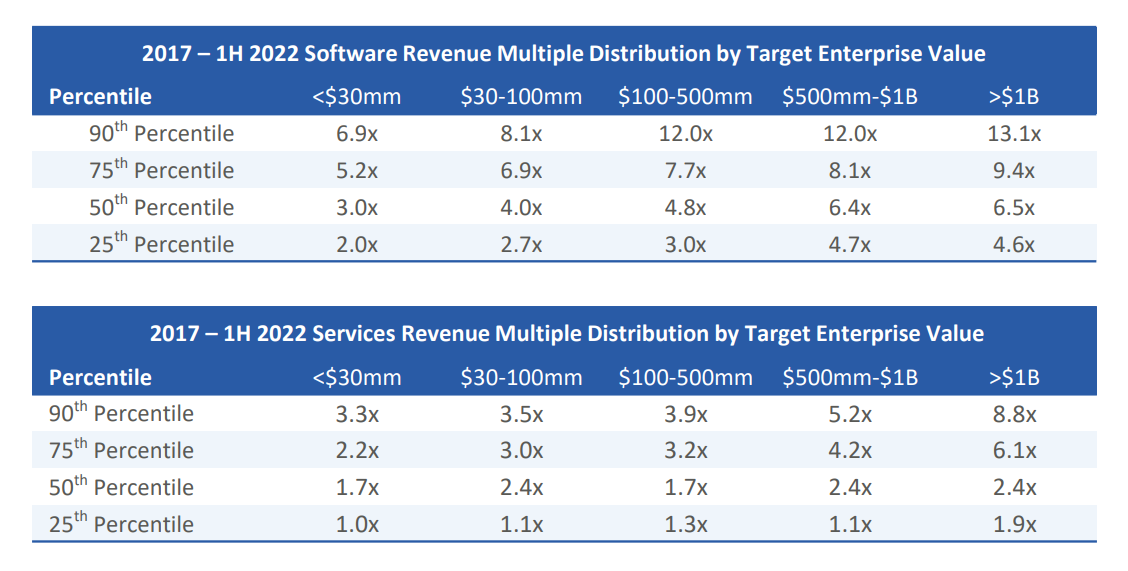Click the 8.8x value in Services table
Screen dimensions: 1128x571
point(1014,414)
